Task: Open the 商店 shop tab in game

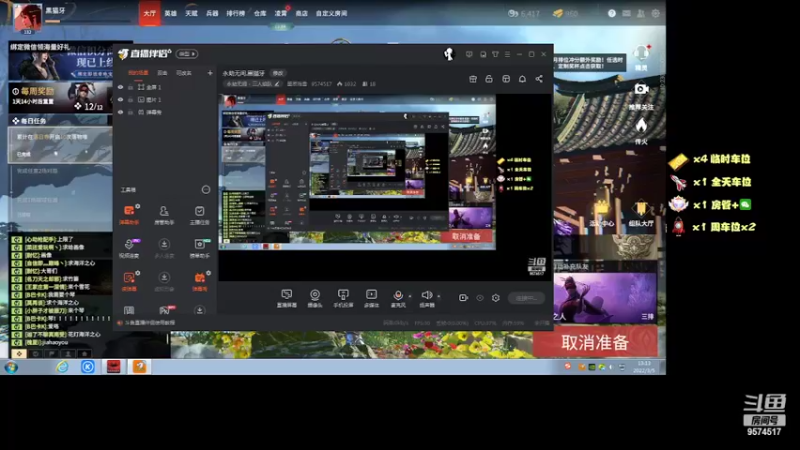Action: click(302, 13)
